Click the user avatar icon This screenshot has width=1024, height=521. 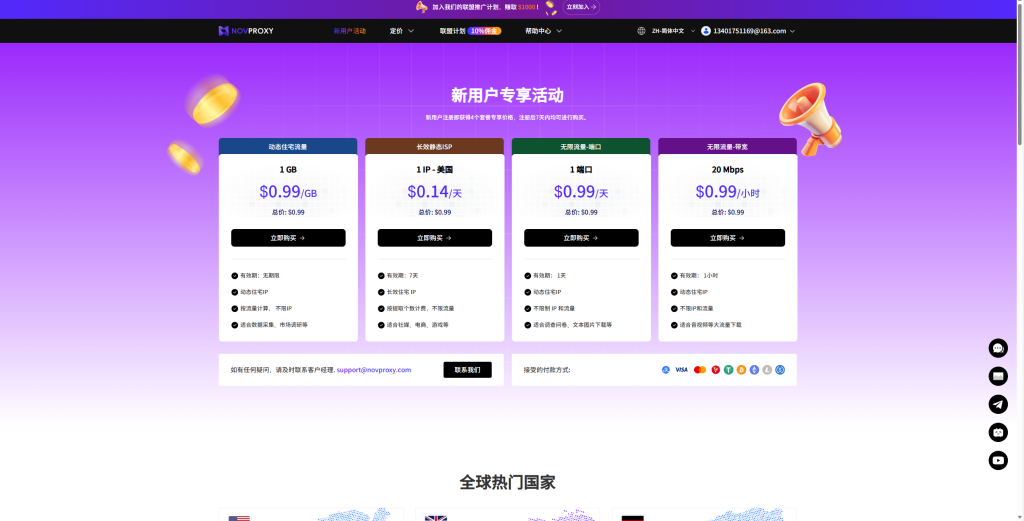coord(705,31)
